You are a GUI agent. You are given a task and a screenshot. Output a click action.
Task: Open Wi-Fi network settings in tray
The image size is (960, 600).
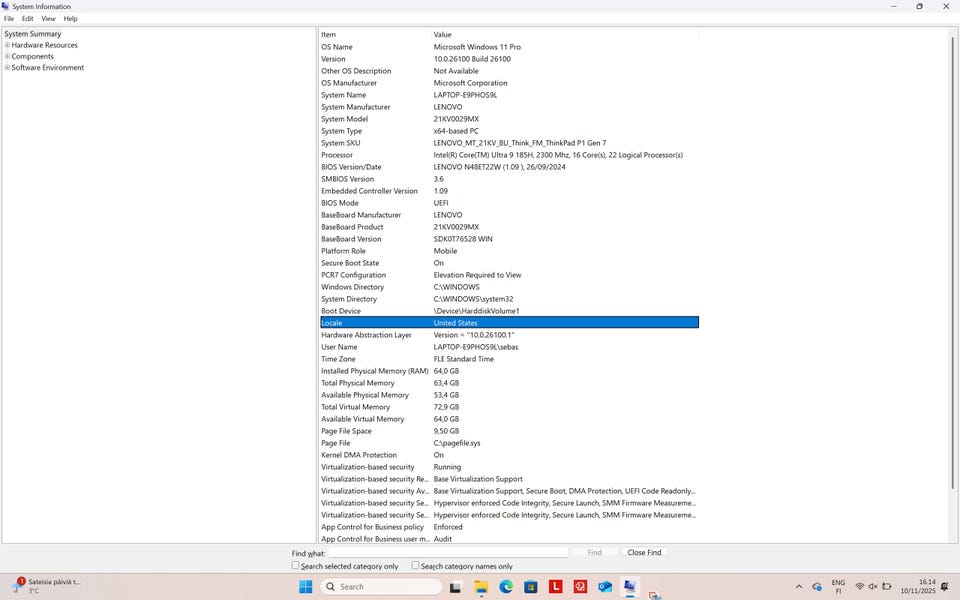coord(860,587)
